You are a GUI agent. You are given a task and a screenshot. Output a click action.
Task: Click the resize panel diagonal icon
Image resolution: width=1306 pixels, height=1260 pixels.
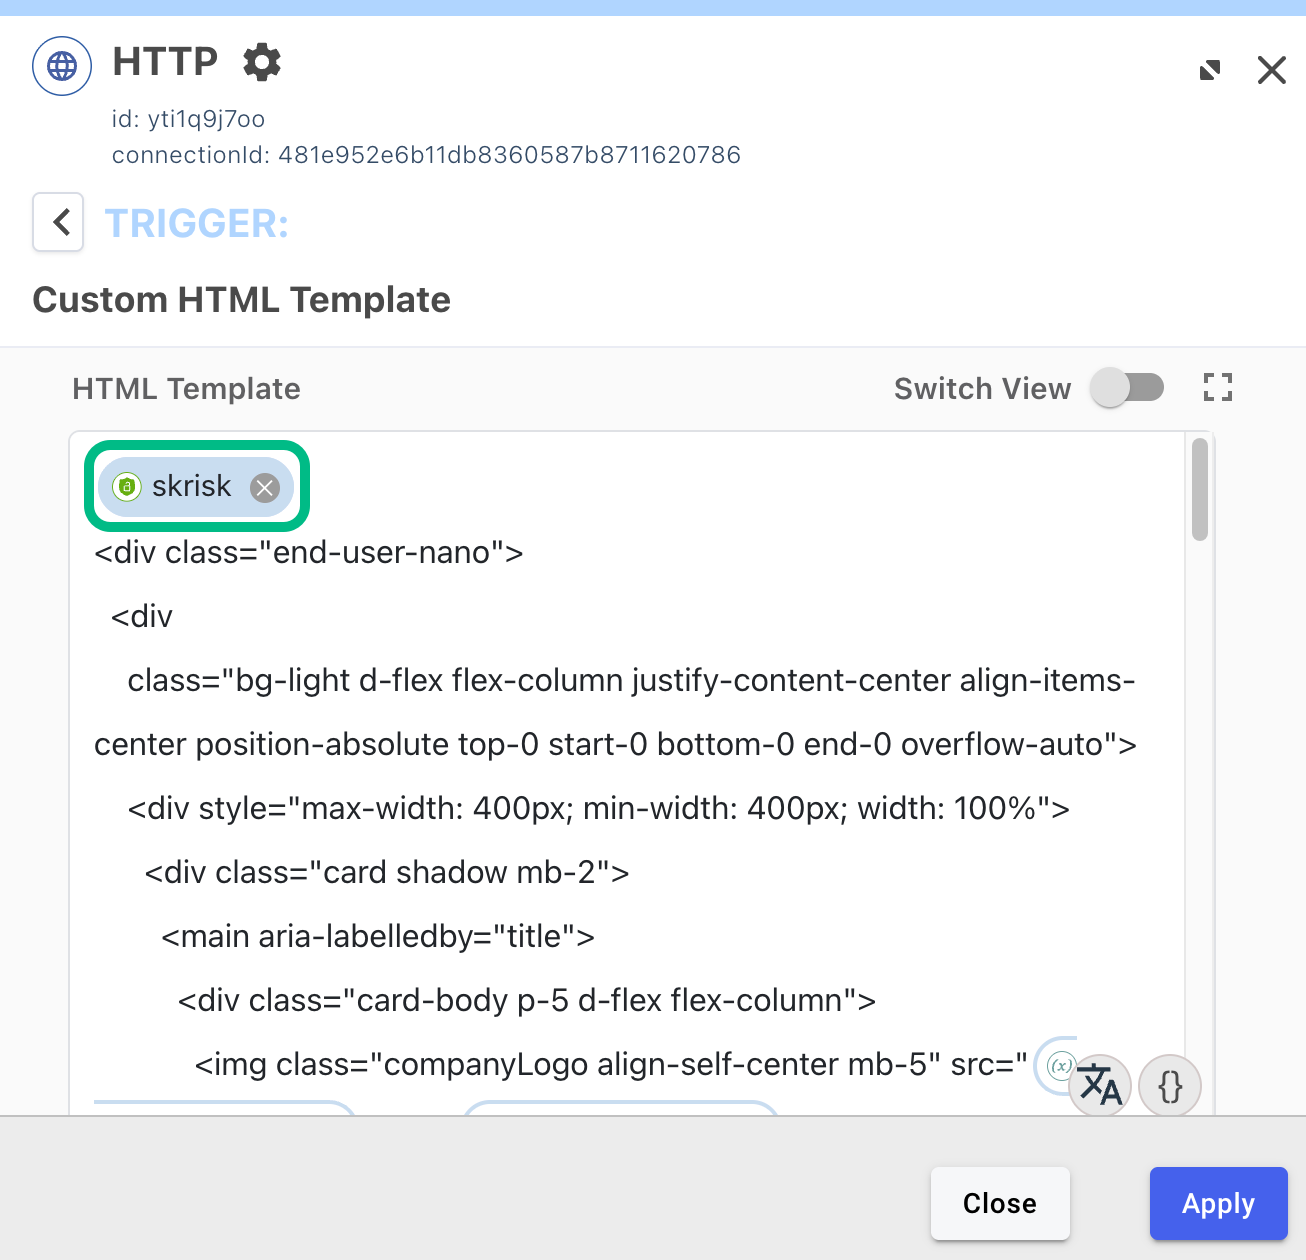(x=1209, y=70)
